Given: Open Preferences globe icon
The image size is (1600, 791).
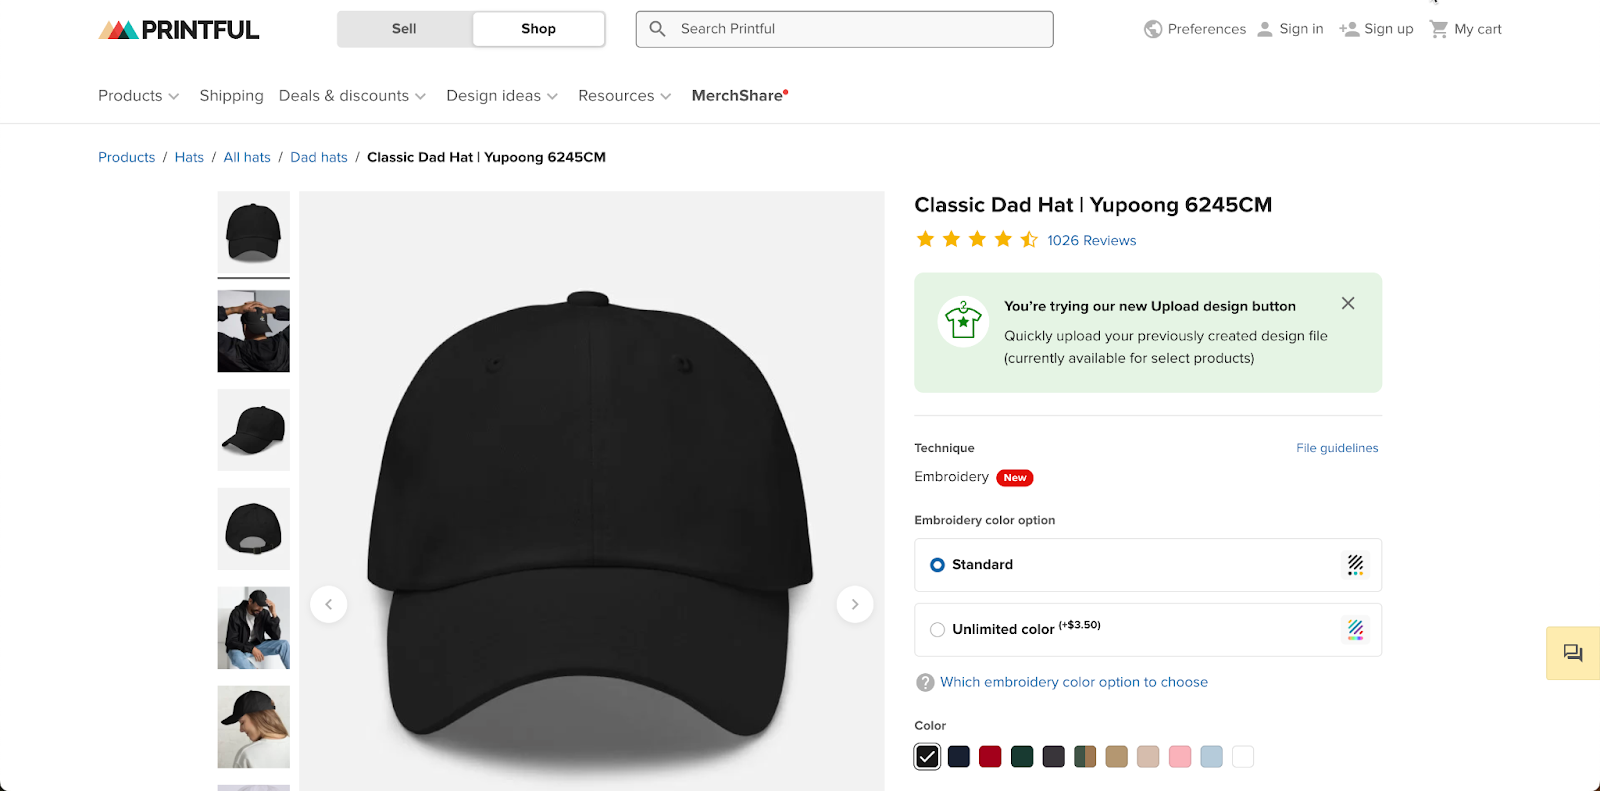Looking at the screenshot, I should (1151, 29).
